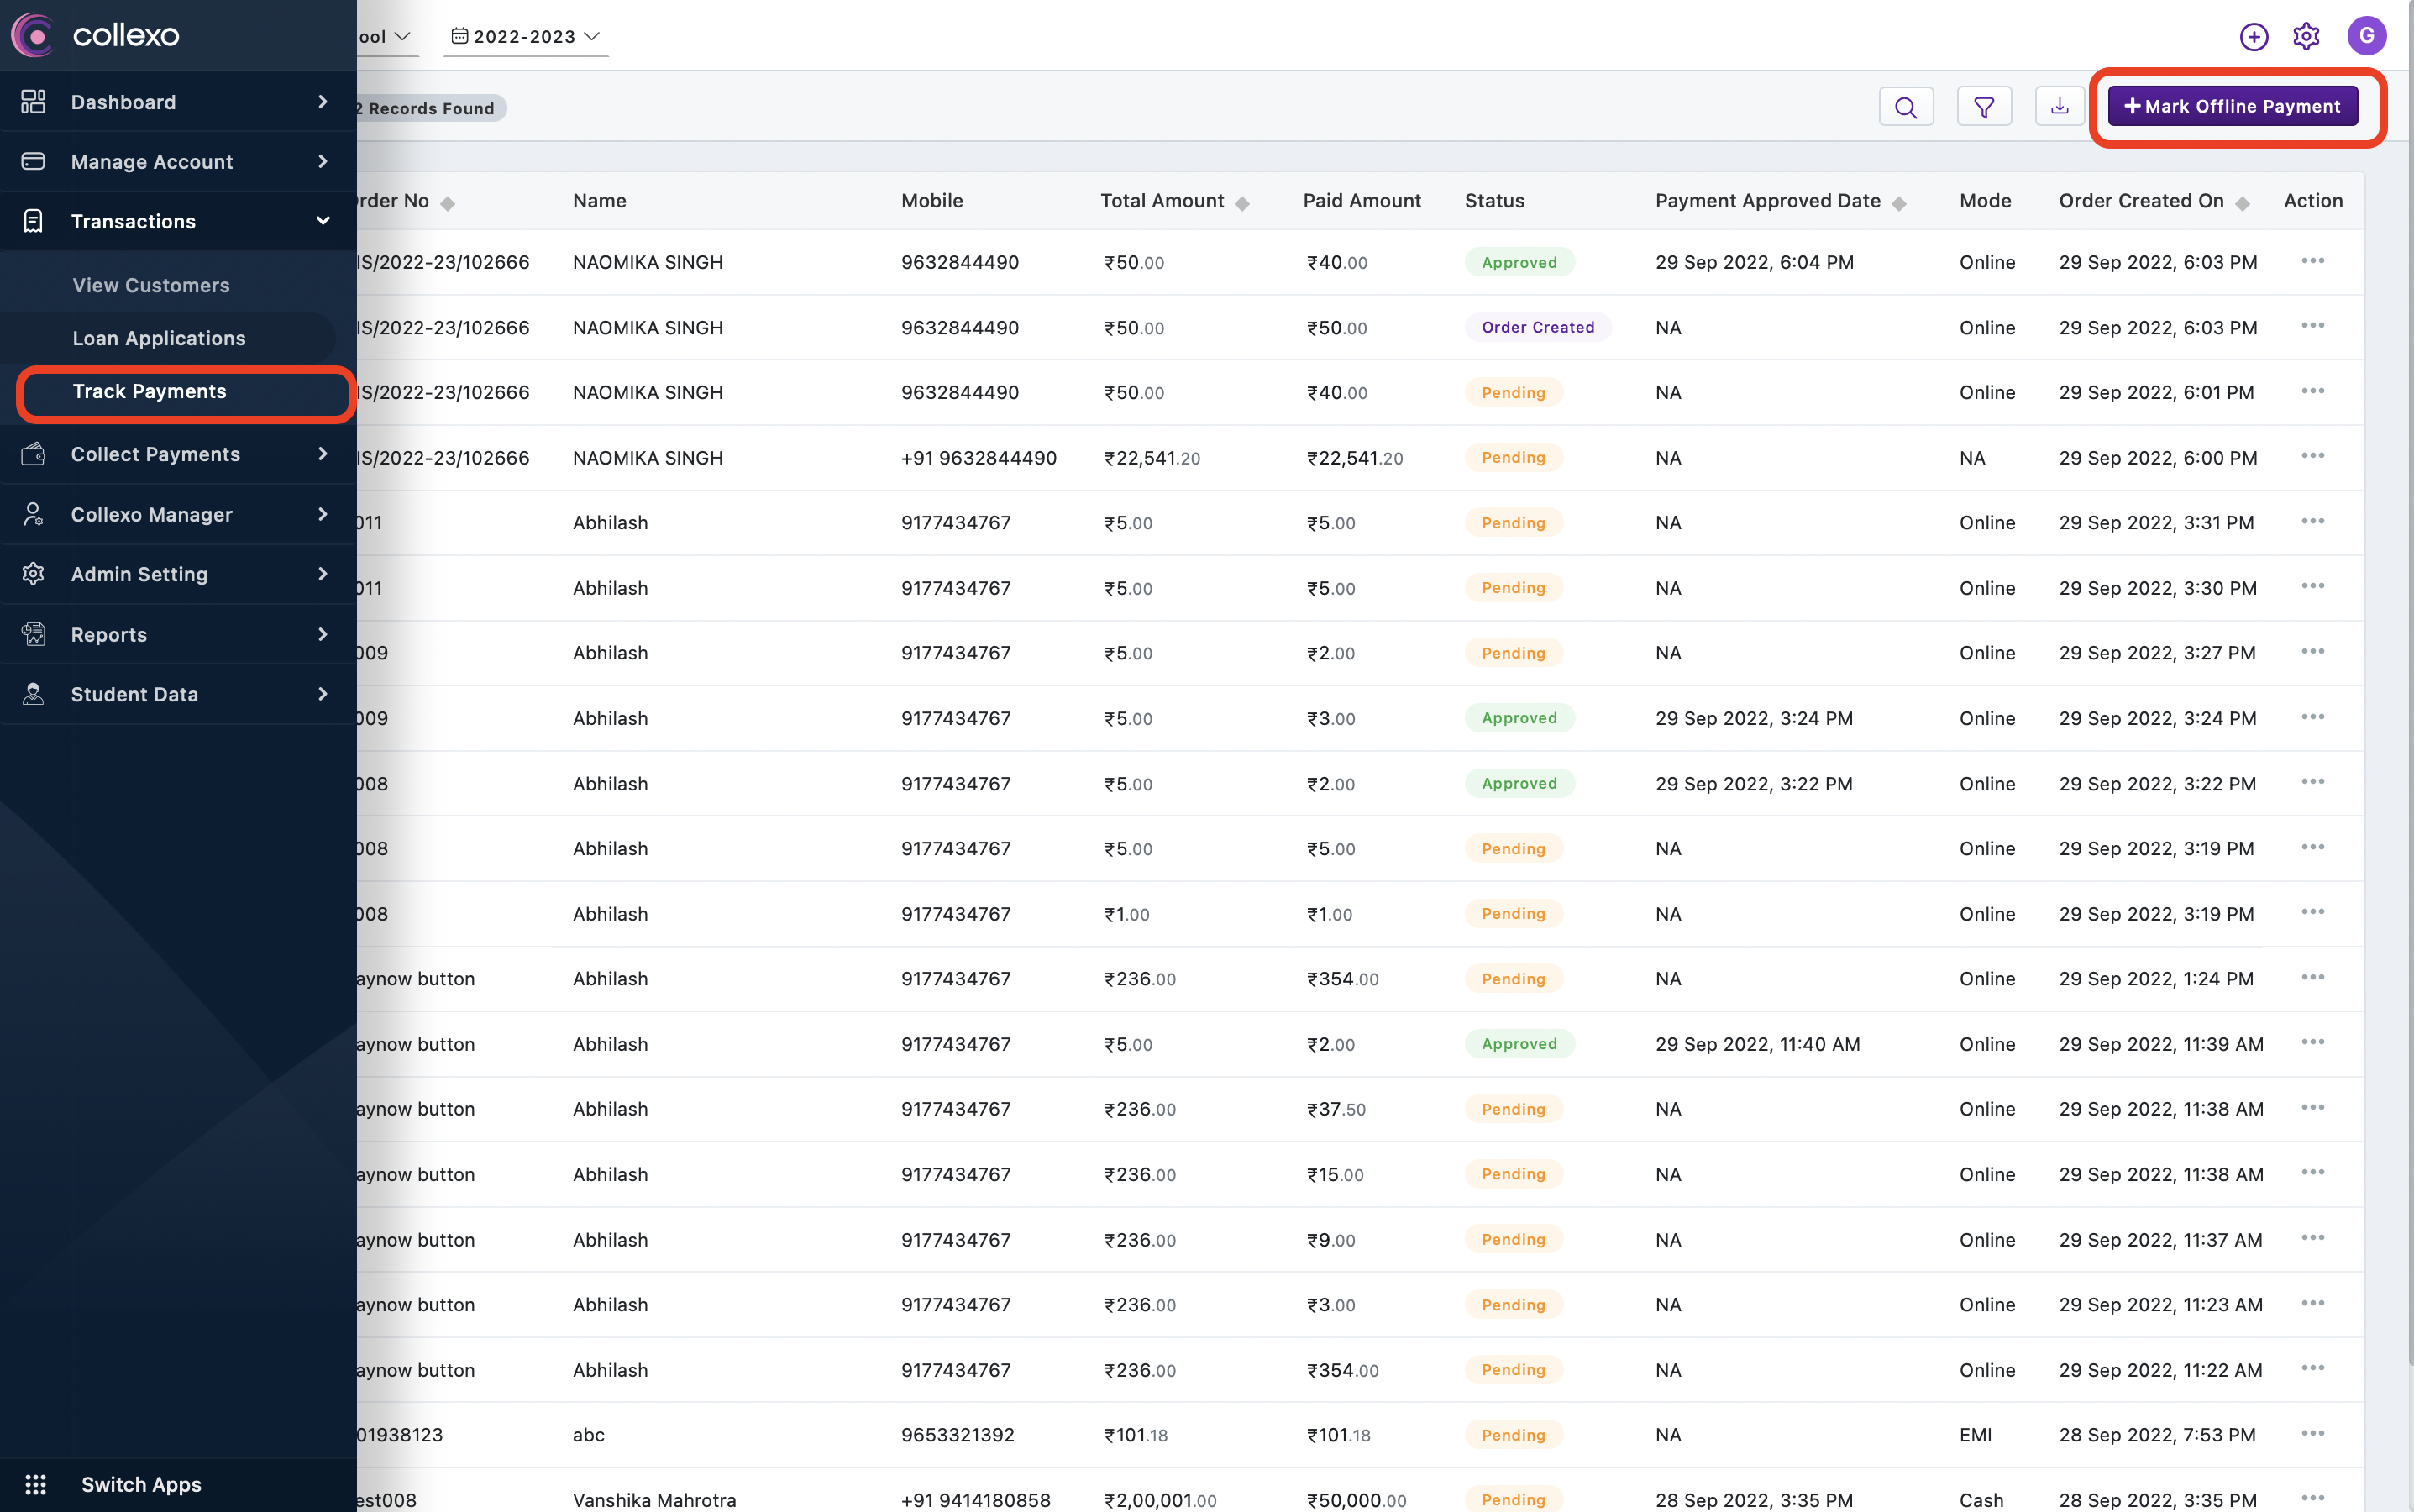This screenshot has height=1512, width=2414.
Task: Click Pending badge for Vanshika Mahrotra
Action: click(1513, 1499)
